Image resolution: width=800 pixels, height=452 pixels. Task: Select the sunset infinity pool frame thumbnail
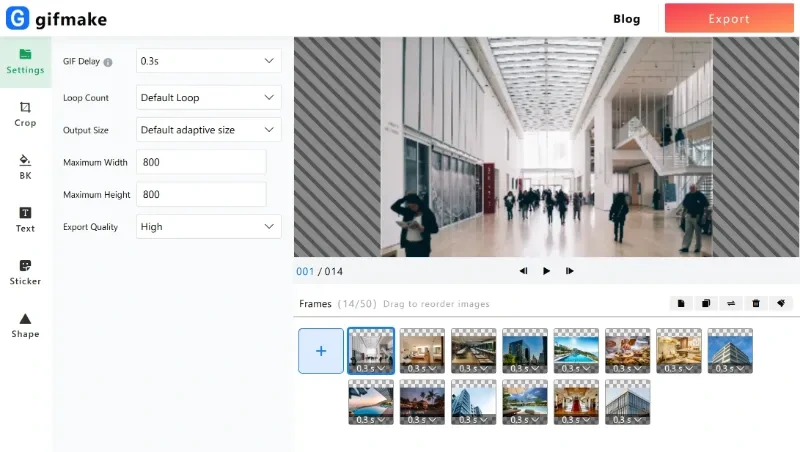[371, 402]
